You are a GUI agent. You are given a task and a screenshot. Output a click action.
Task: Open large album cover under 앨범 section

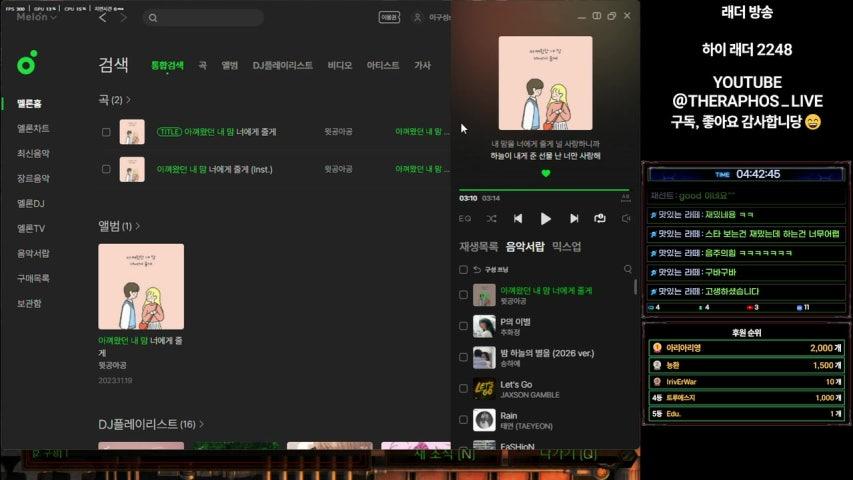[x=141, y=286]
